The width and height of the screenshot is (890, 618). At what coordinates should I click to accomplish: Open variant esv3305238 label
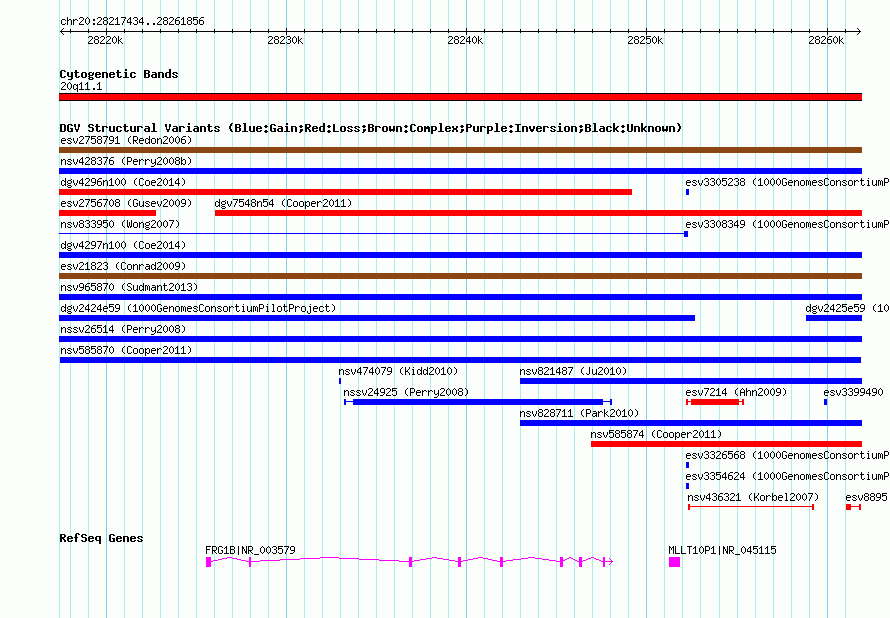(x=787, y=182)
